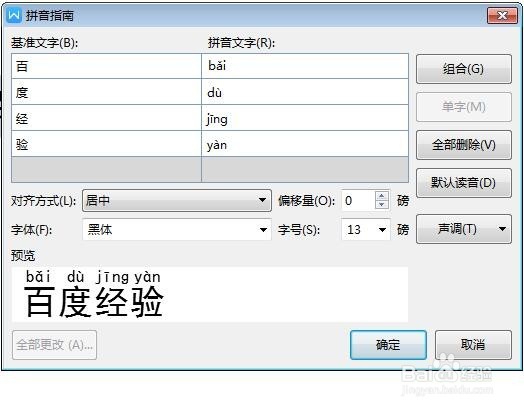Click the 字体(F): label
The image size is (524, 409).
point(31,230)
